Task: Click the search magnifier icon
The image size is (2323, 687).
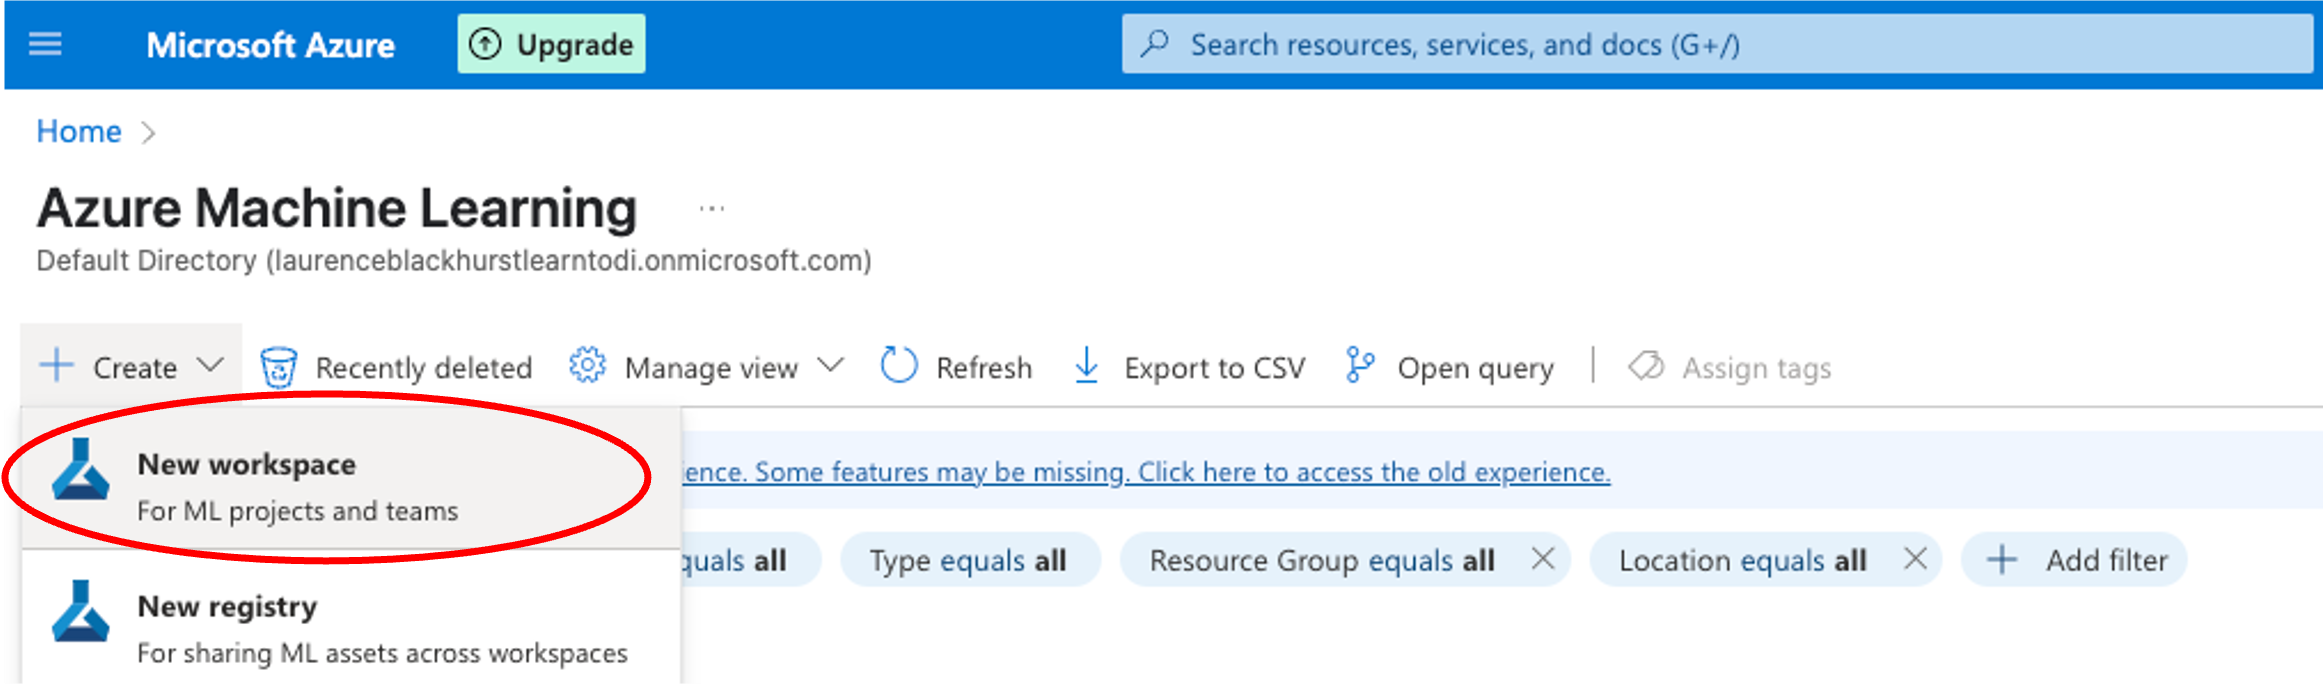Action: (1155, 44)
